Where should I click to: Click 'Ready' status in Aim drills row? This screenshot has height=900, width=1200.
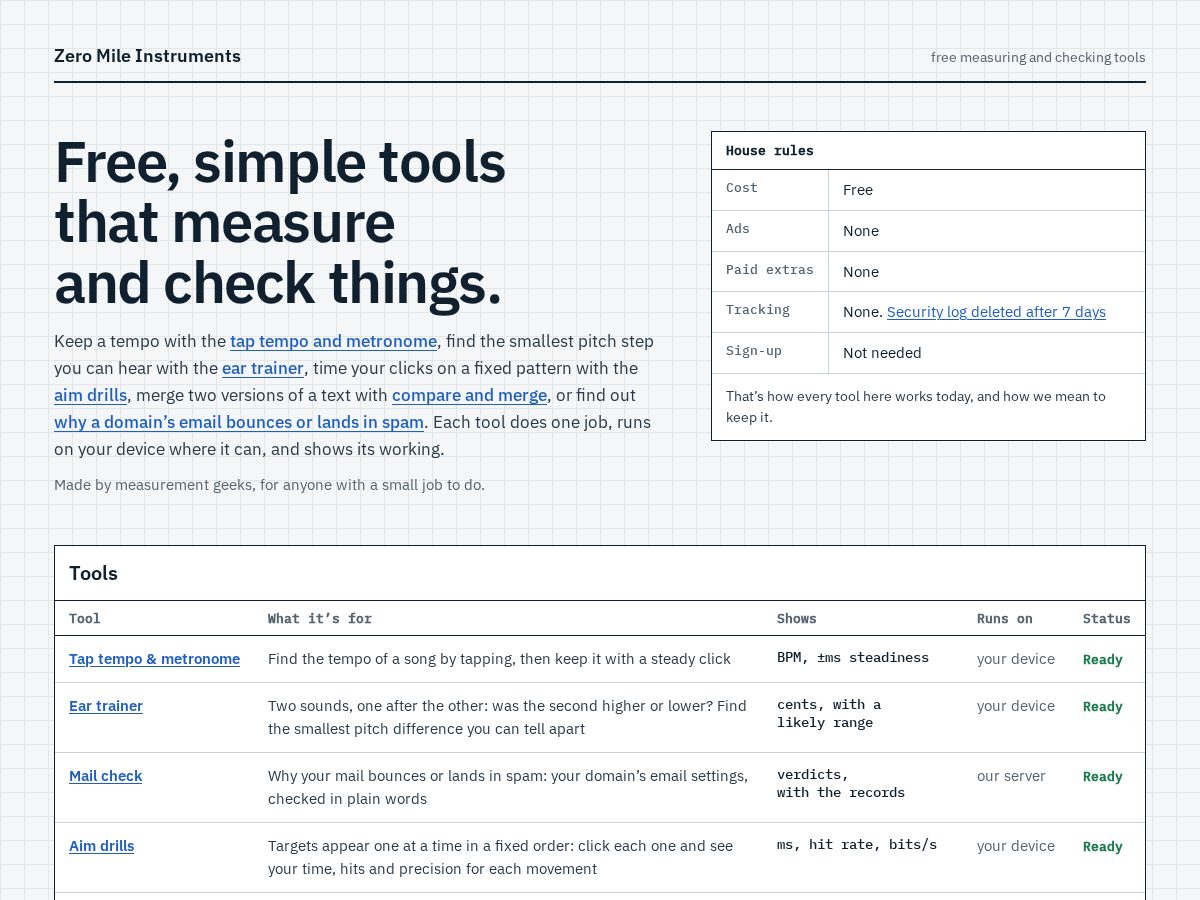(x=1103, y=847)
